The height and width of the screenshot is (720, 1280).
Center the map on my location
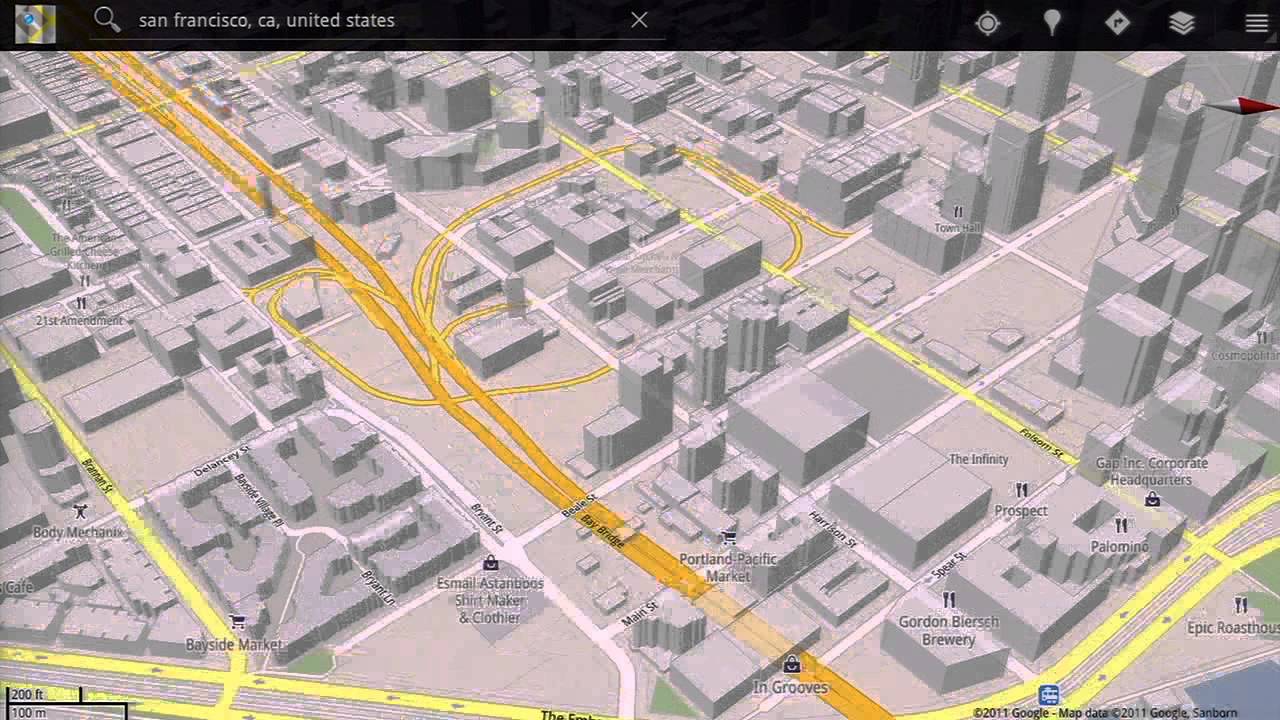pyautogui.click(x=988, y=23)
